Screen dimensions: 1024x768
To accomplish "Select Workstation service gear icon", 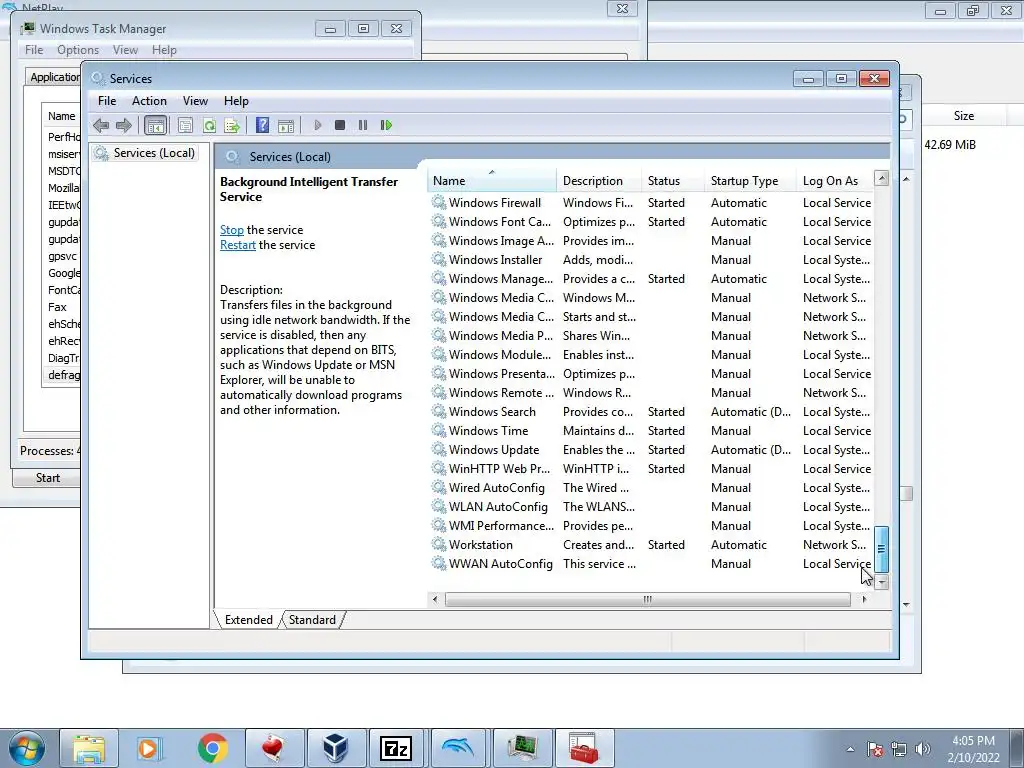I will 439,545.
